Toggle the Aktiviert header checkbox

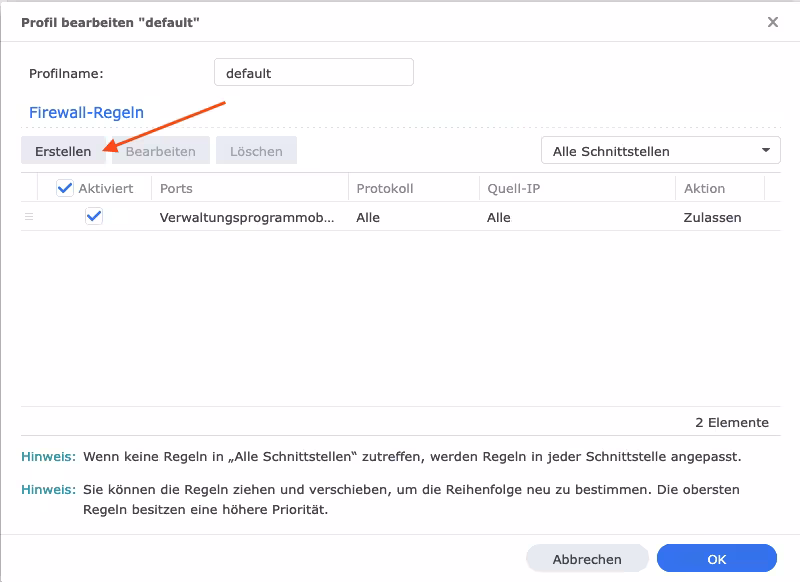[x=65, y=188]
